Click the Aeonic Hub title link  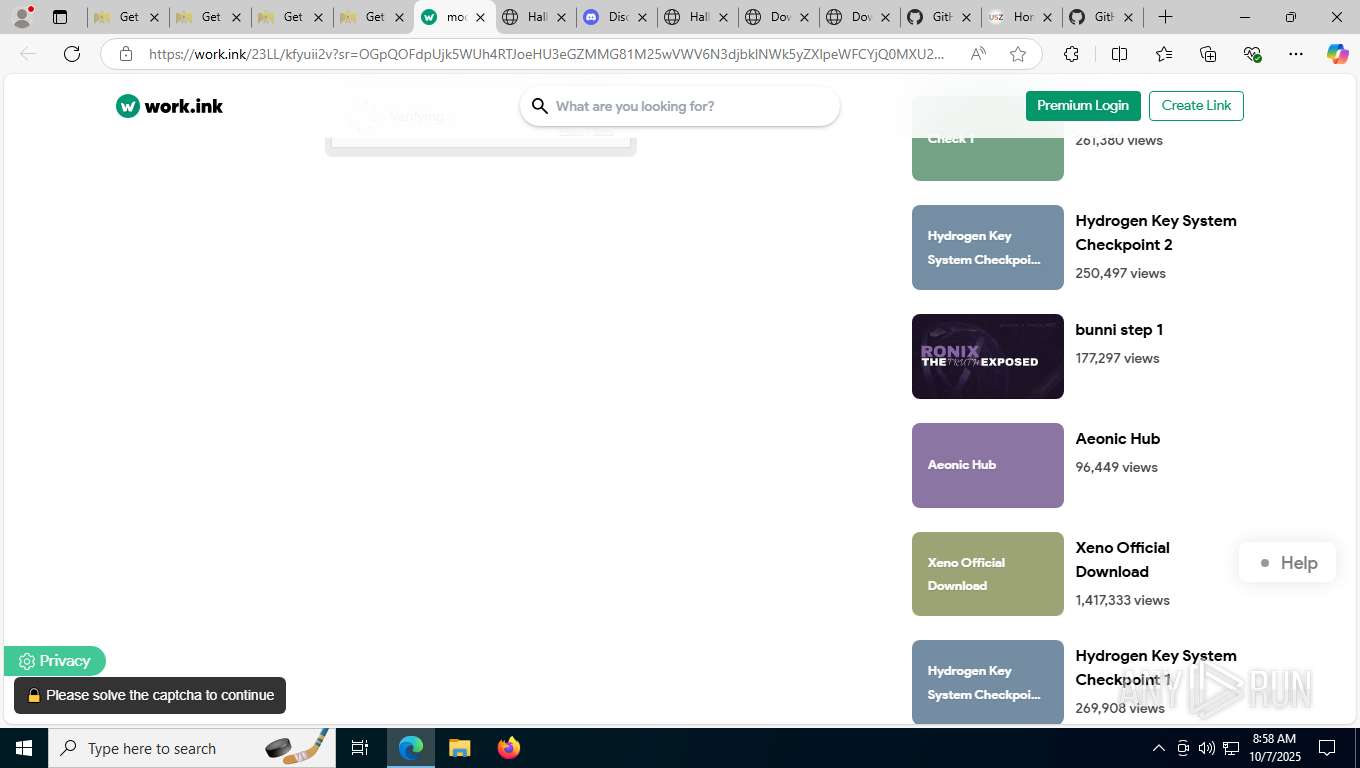(x=1118, y=439)
